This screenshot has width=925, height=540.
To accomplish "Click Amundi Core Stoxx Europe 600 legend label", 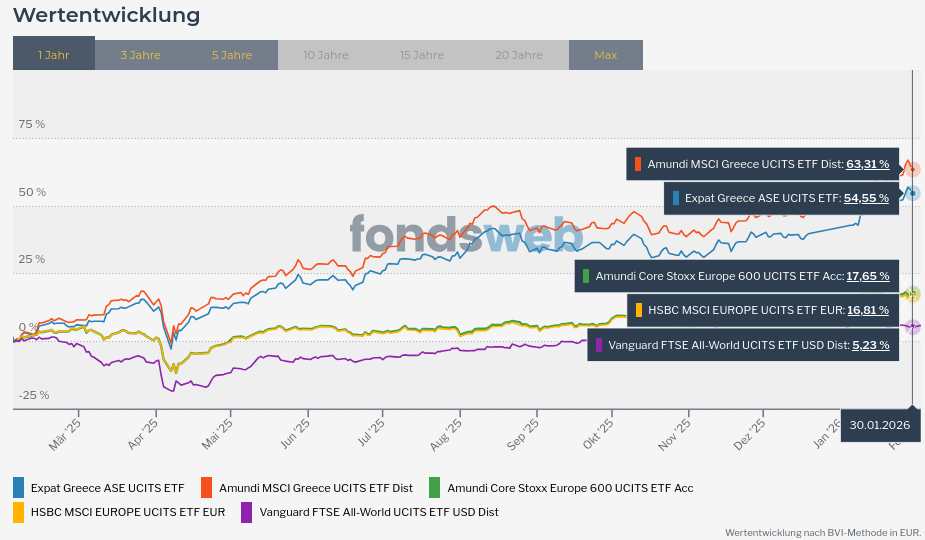I will (570, 488).
